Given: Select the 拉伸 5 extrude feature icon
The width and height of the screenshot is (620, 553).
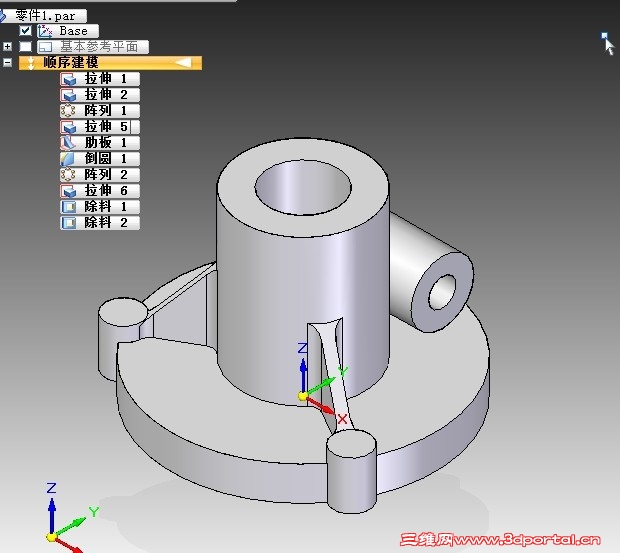Looking at the screenshot, I should coord(69,127).
